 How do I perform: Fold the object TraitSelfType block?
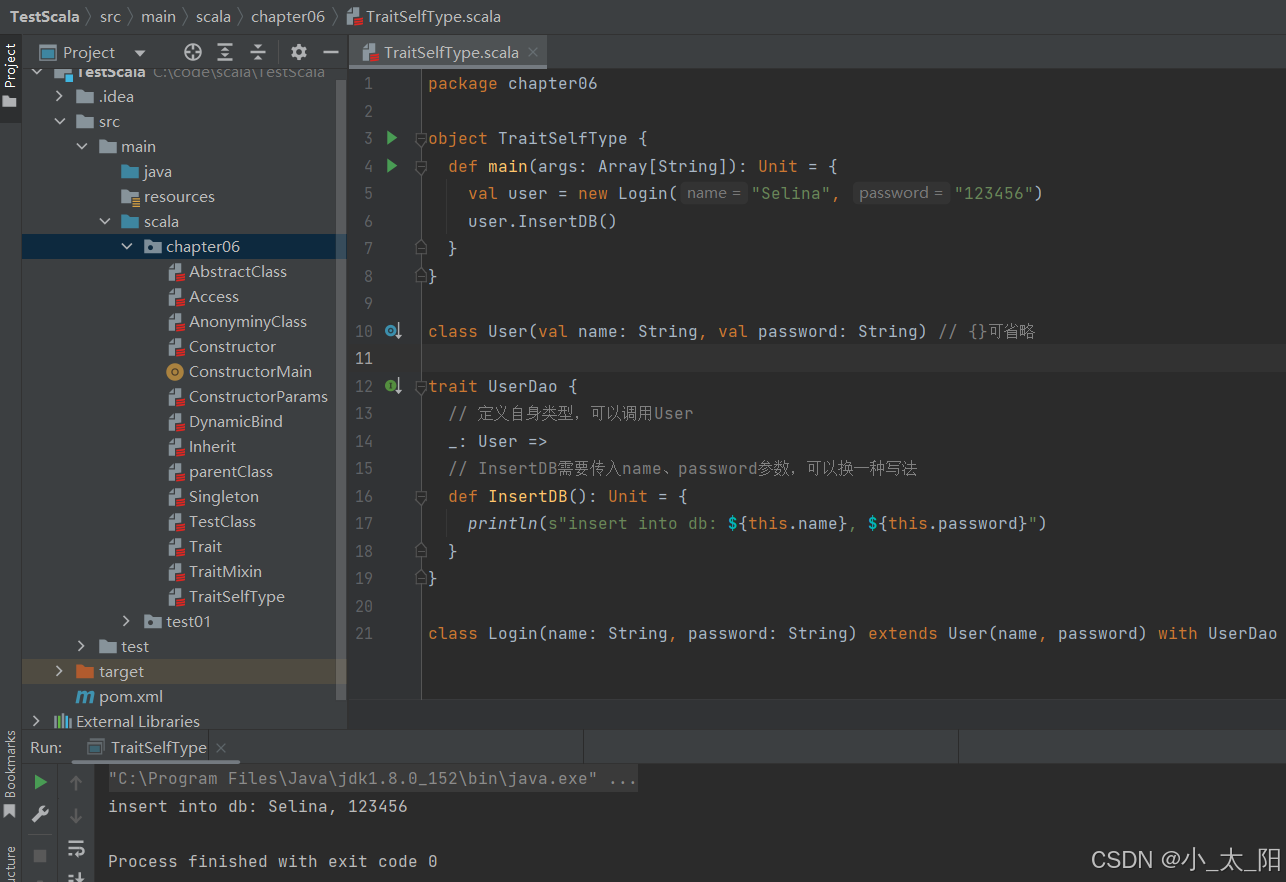click(421, 139)
